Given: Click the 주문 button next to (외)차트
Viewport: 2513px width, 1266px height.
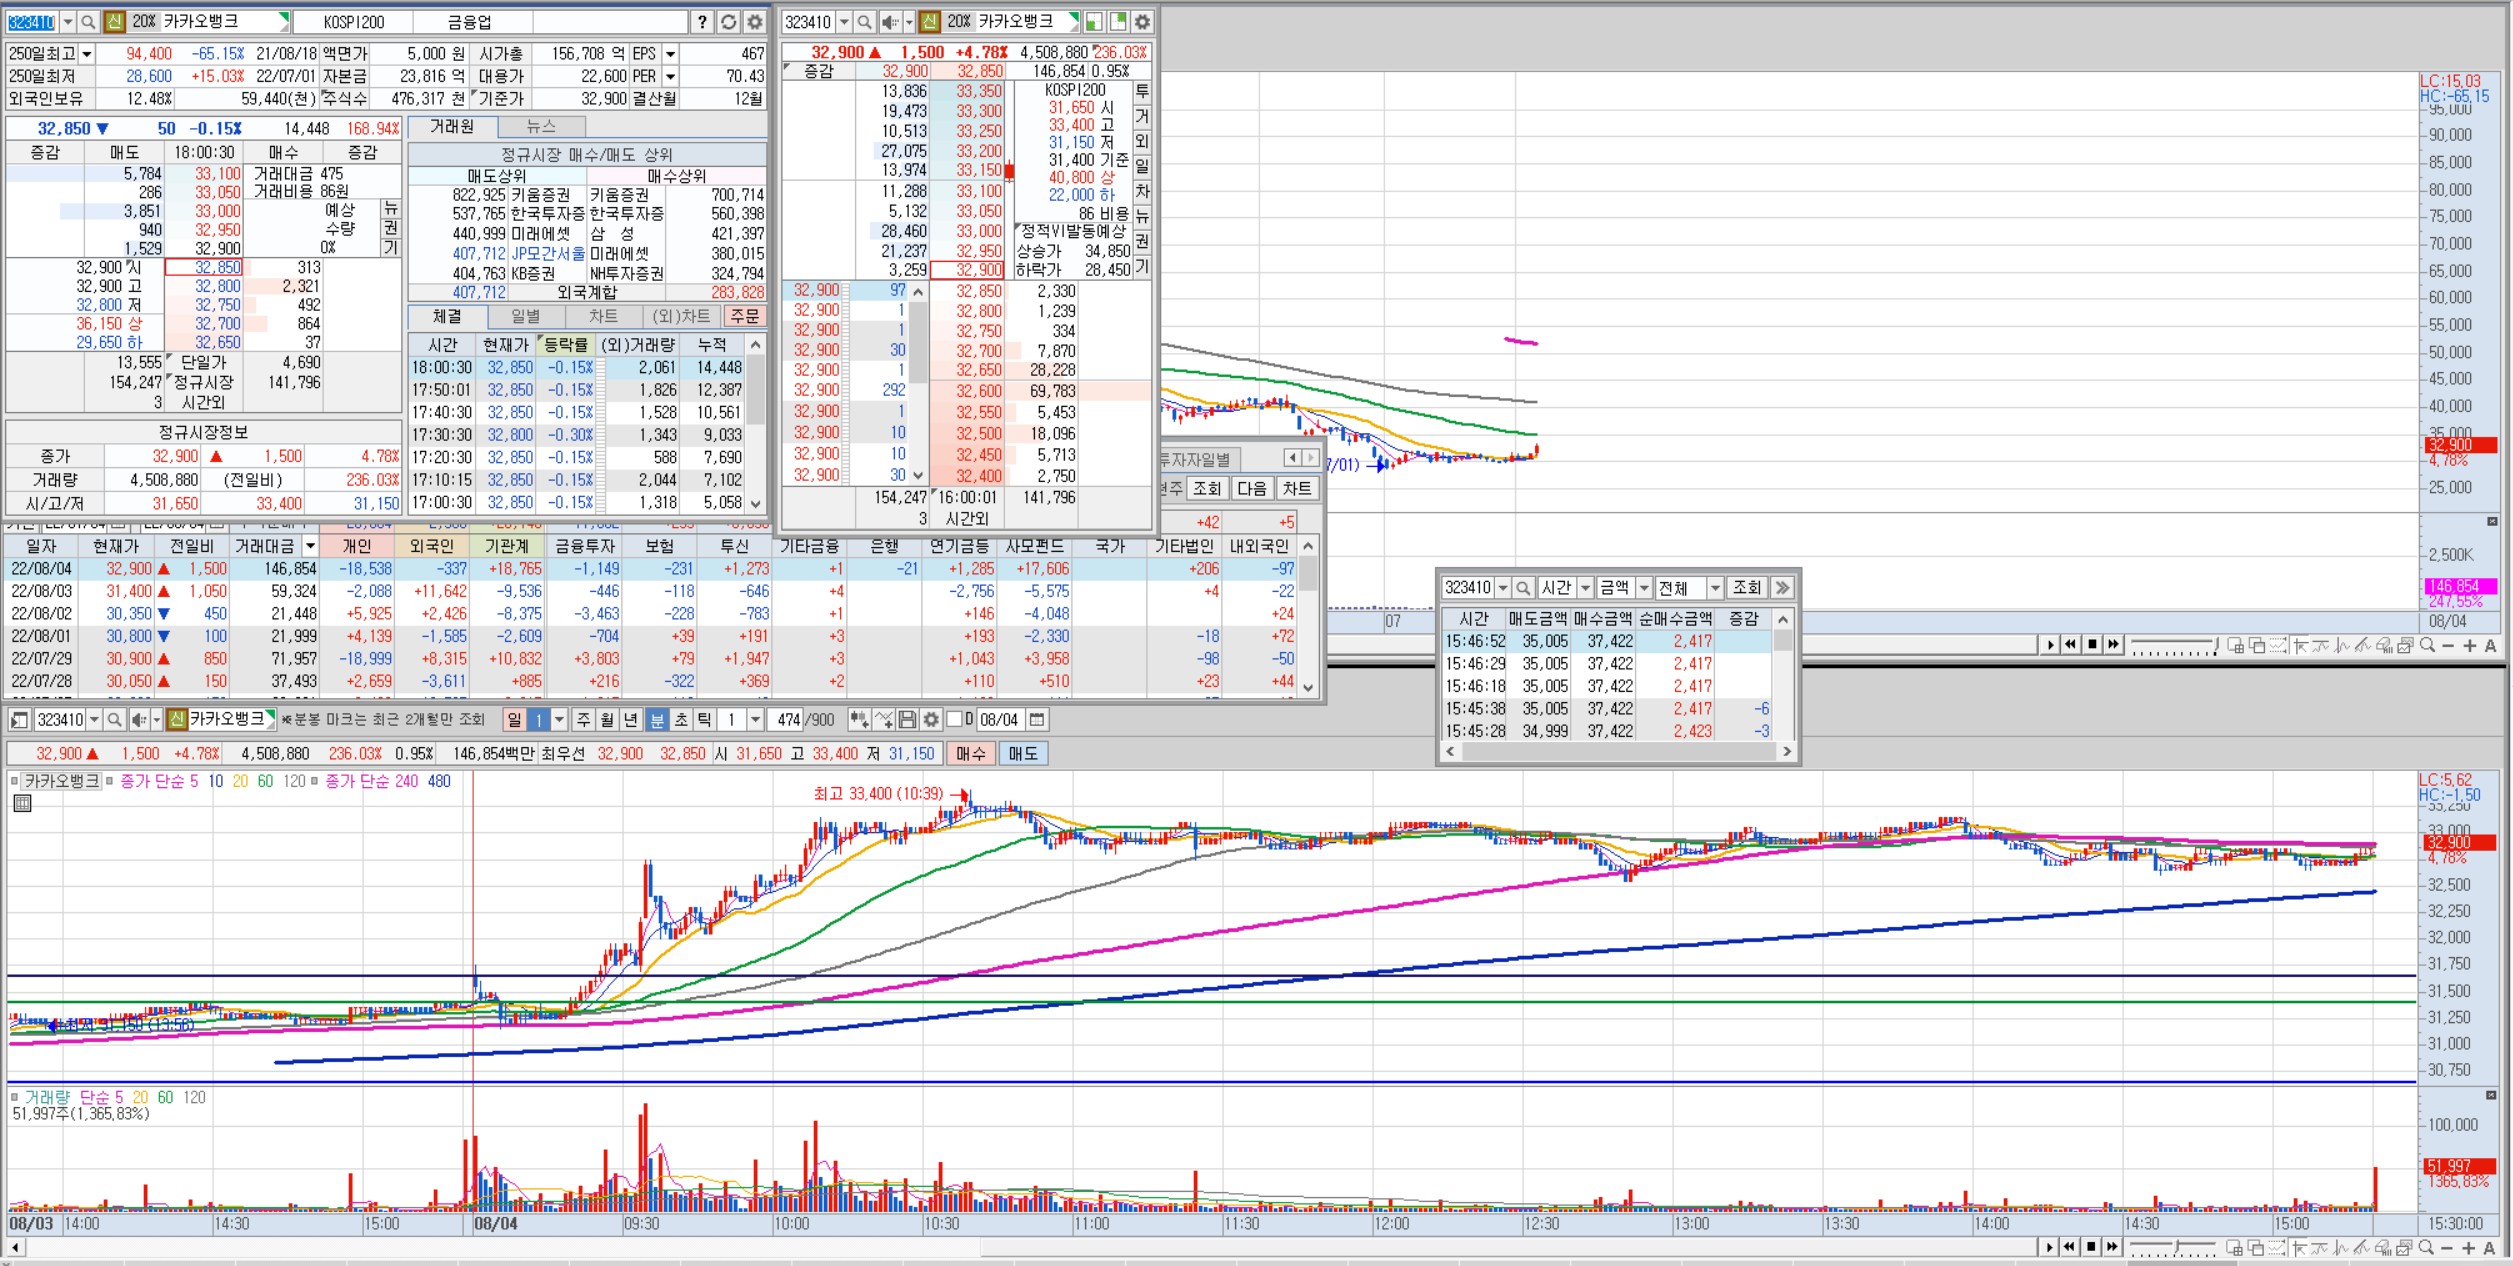Looking at the screenshot, I should coord(744,316).
